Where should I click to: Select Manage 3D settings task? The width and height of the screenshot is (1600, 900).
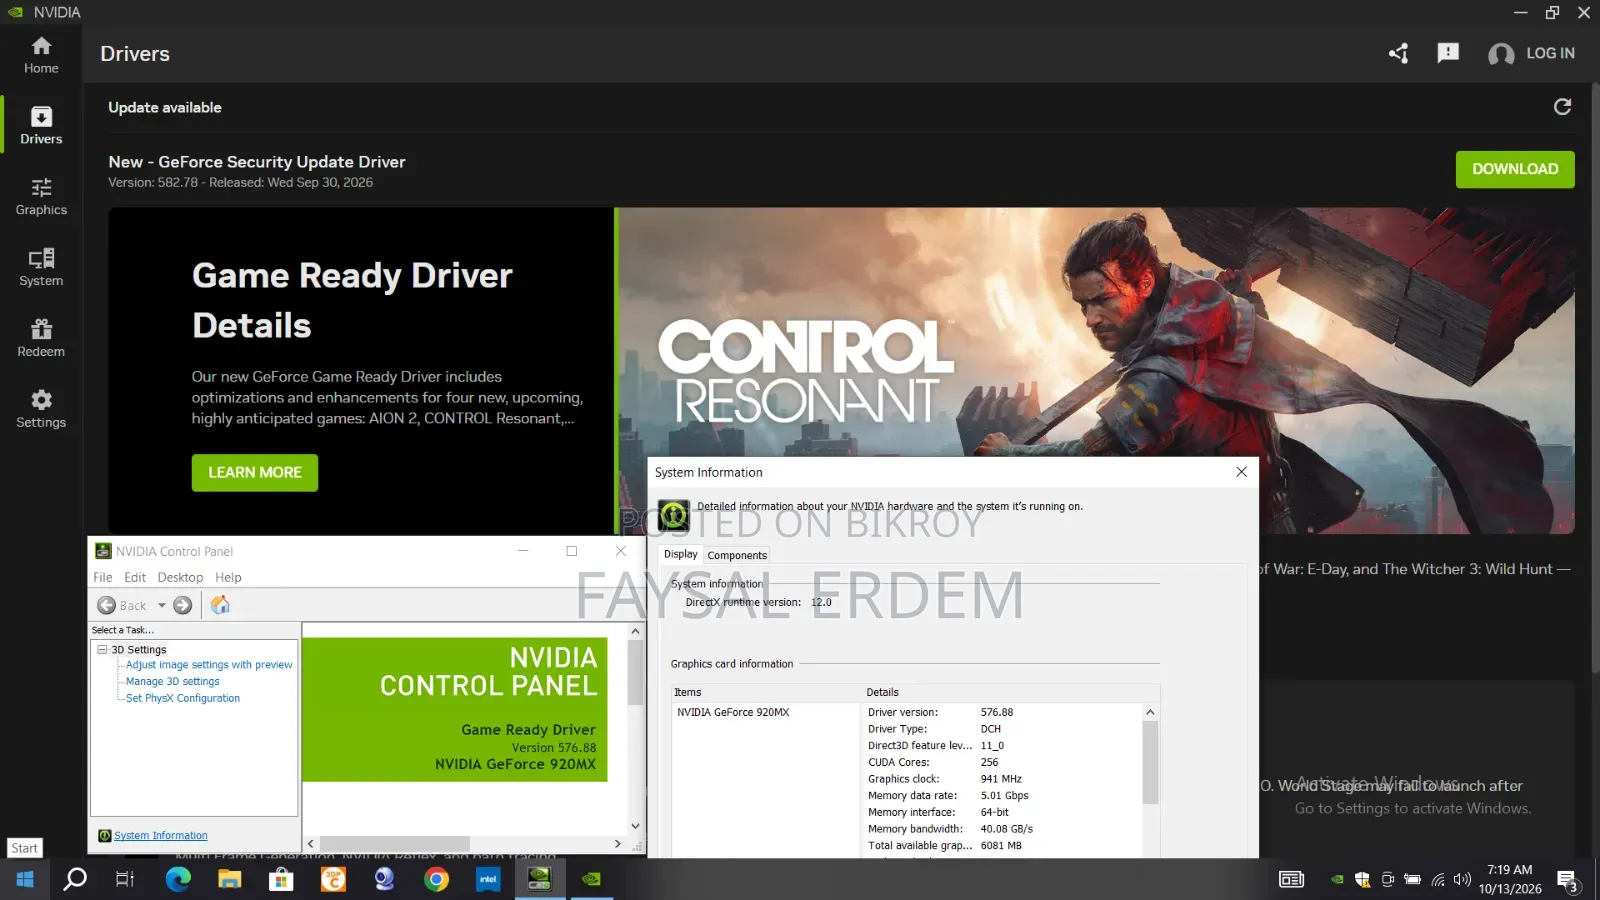(173, 682)
